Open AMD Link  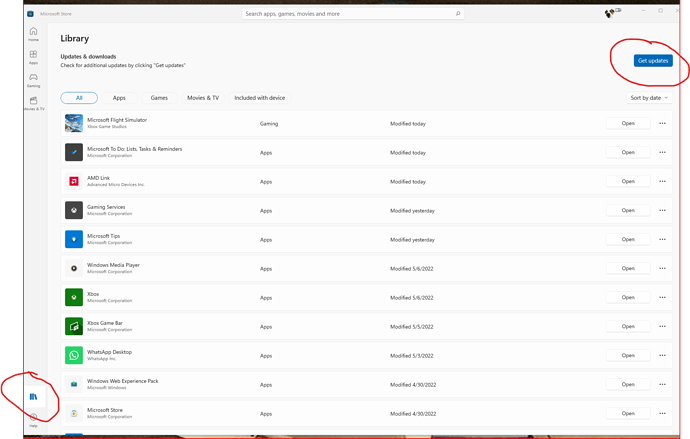tap(628, 182)
